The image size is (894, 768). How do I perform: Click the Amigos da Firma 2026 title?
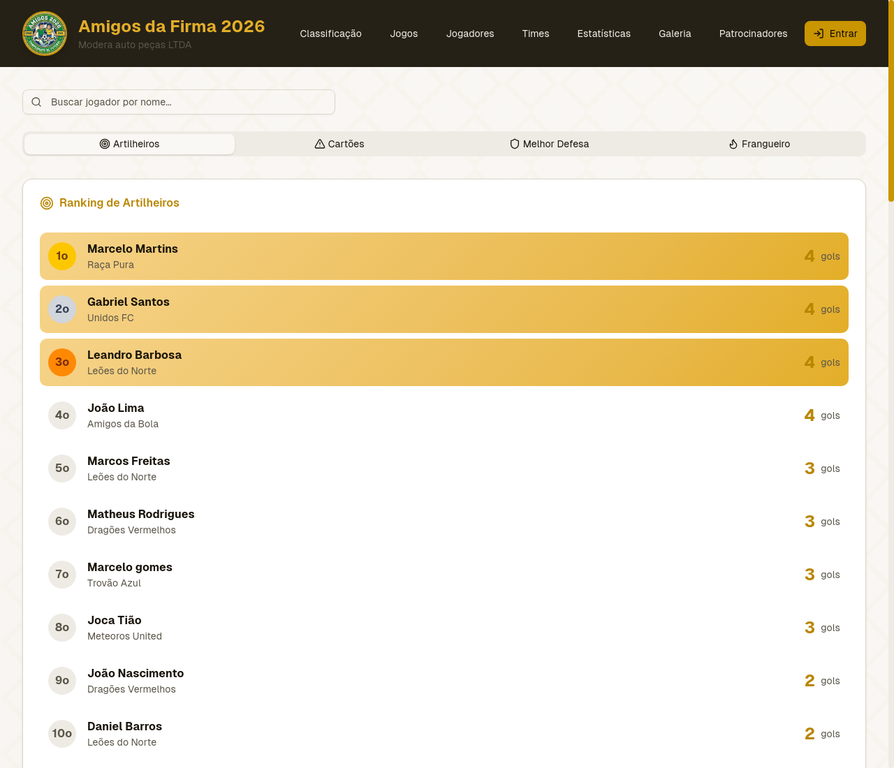pyautogui.click(x=171, y=26)
